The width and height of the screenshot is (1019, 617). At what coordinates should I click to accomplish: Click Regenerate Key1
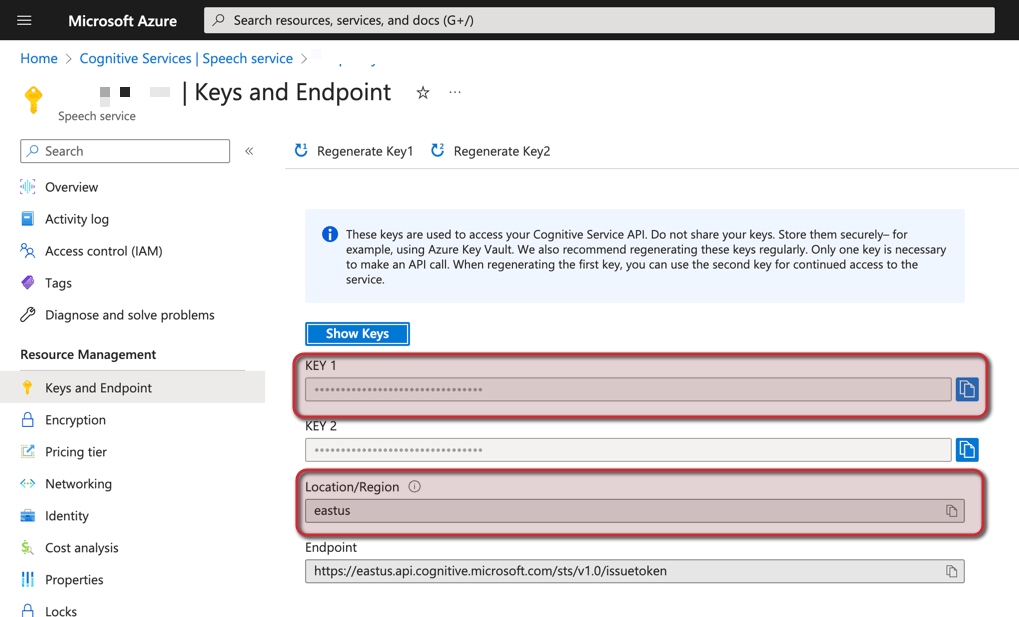pyautogui.click(x=353, y=151)
